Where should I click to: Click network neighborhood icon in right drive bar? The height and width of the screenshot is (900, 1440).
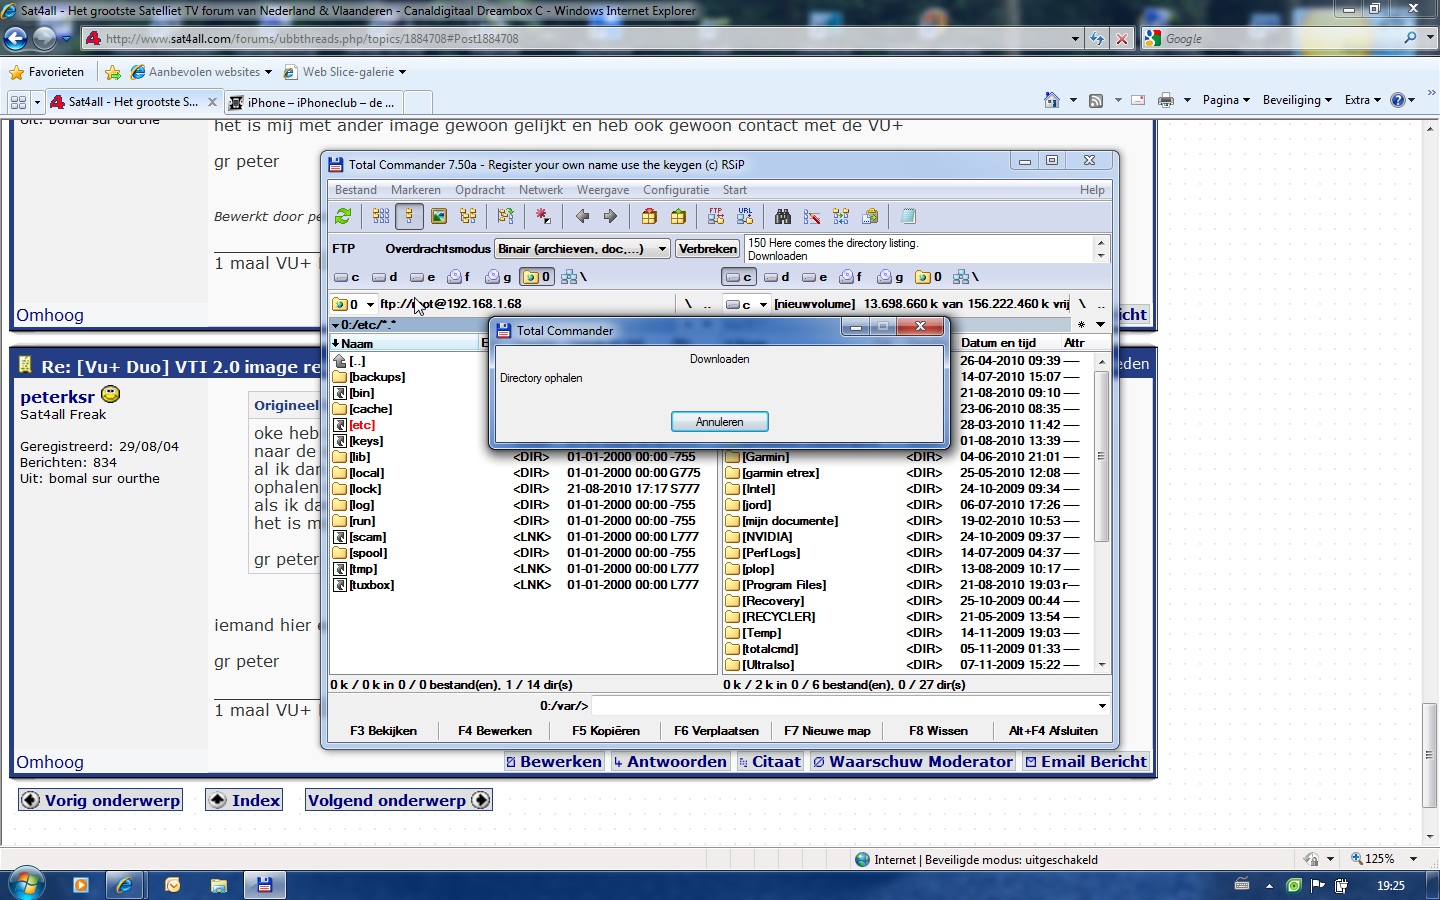(966, 277)
